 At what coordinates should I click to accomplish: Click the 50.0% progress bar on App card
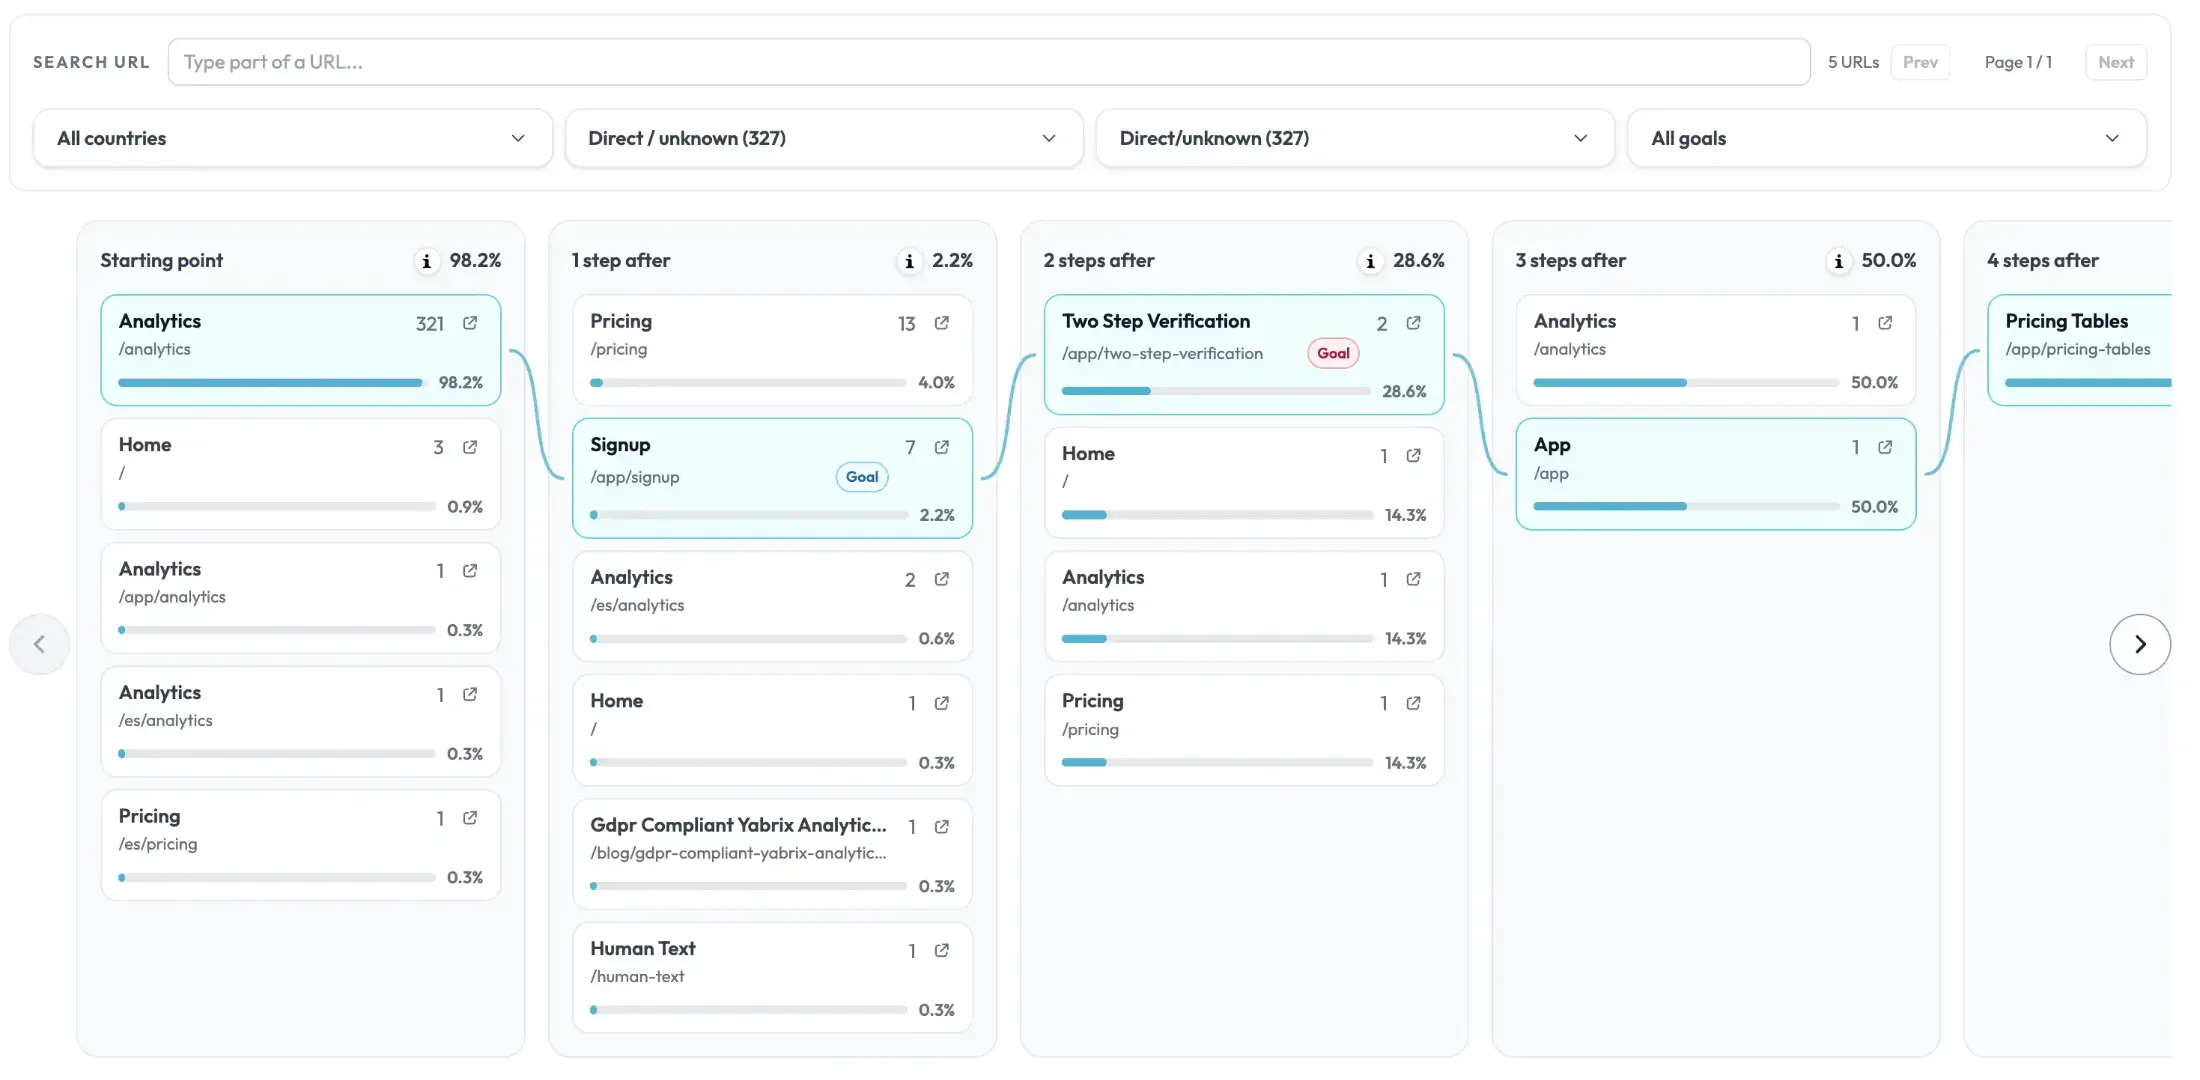pyautogui.click(x=1686, y=507)
